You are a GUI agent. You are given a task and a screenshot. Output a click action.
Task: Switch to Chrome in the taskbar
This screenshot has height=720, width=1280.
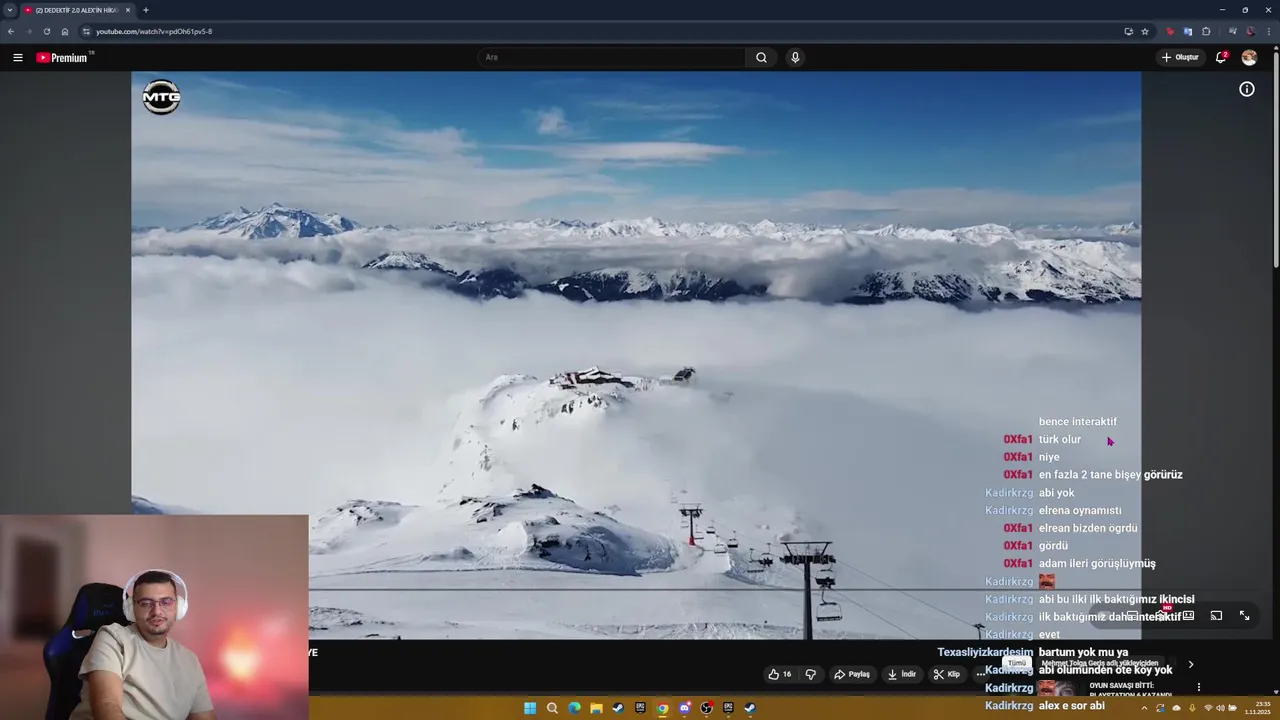(x=662, y=708)
